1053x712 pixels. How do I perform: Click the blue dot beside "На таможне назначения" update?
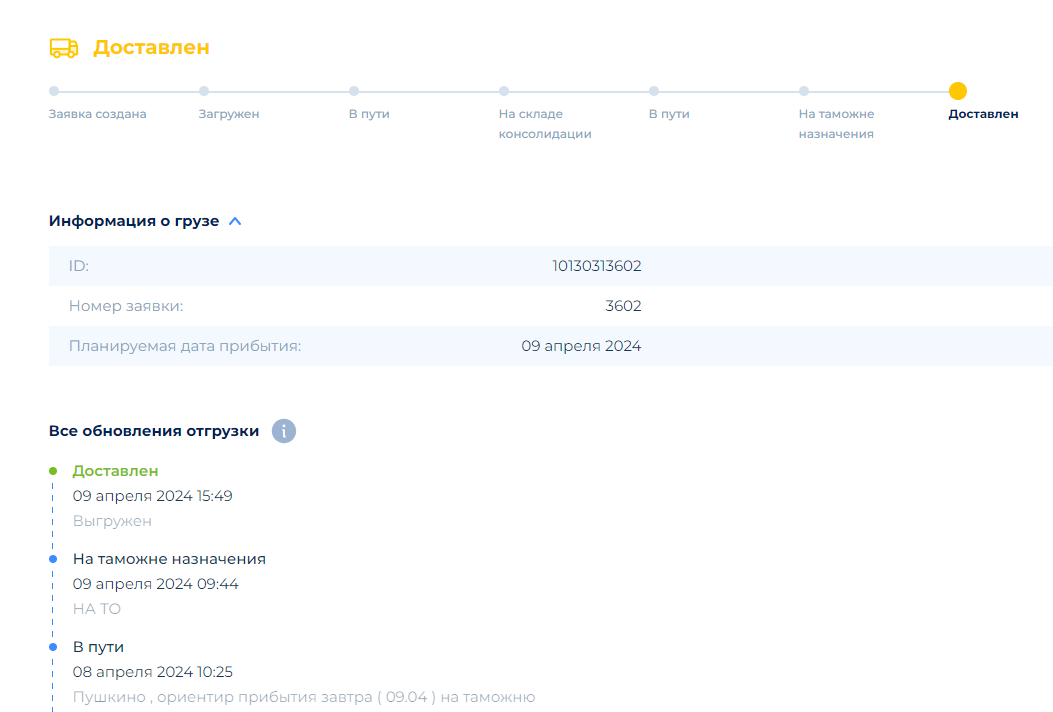point(53,559)
